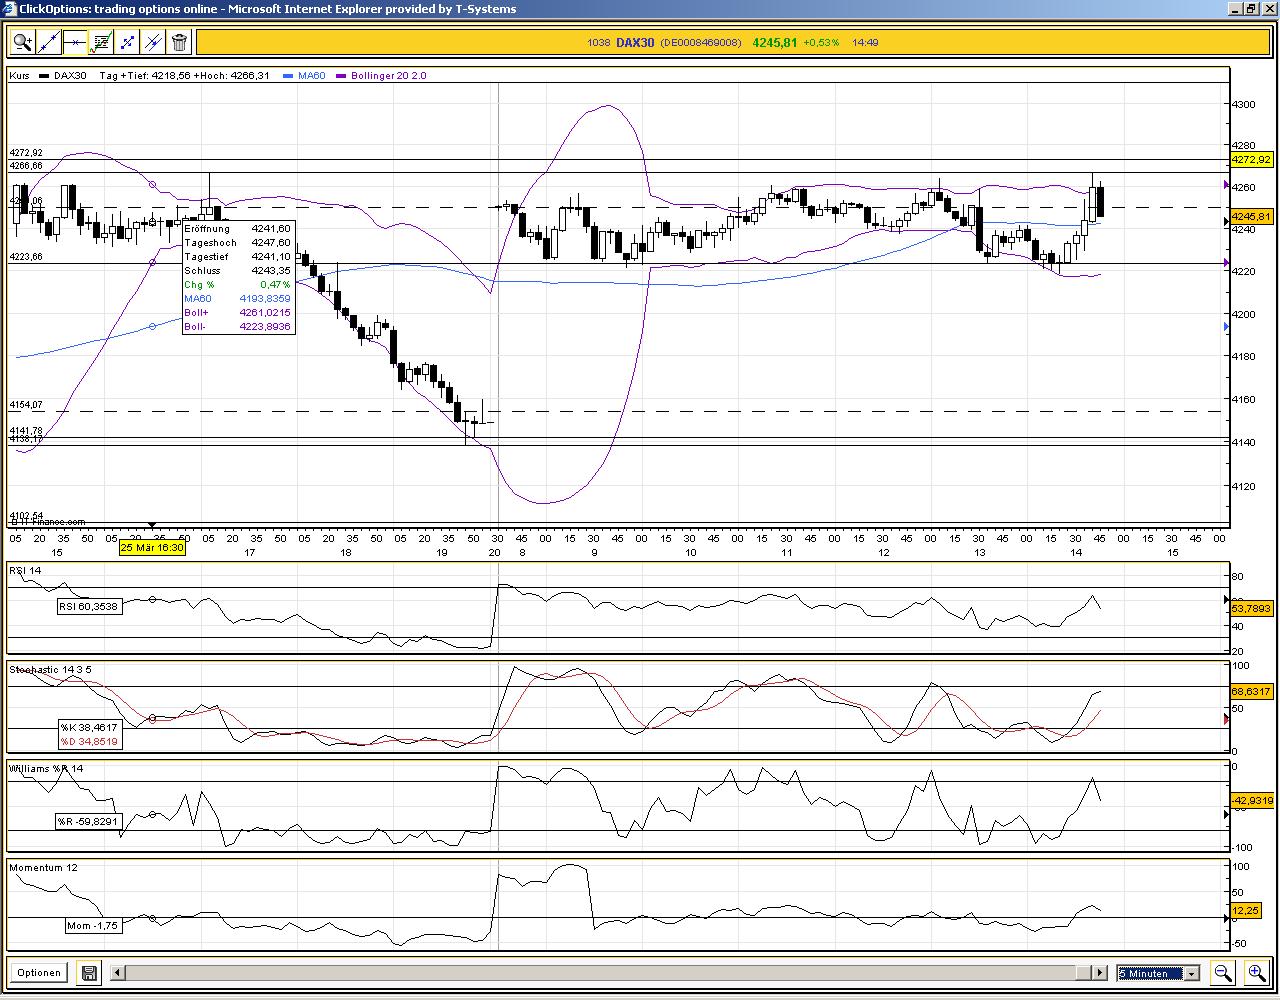This screenshot has height=1000, width=1280.
Task: Click the Bollinger 20 2.0 legend label
Action: [389, 76]
